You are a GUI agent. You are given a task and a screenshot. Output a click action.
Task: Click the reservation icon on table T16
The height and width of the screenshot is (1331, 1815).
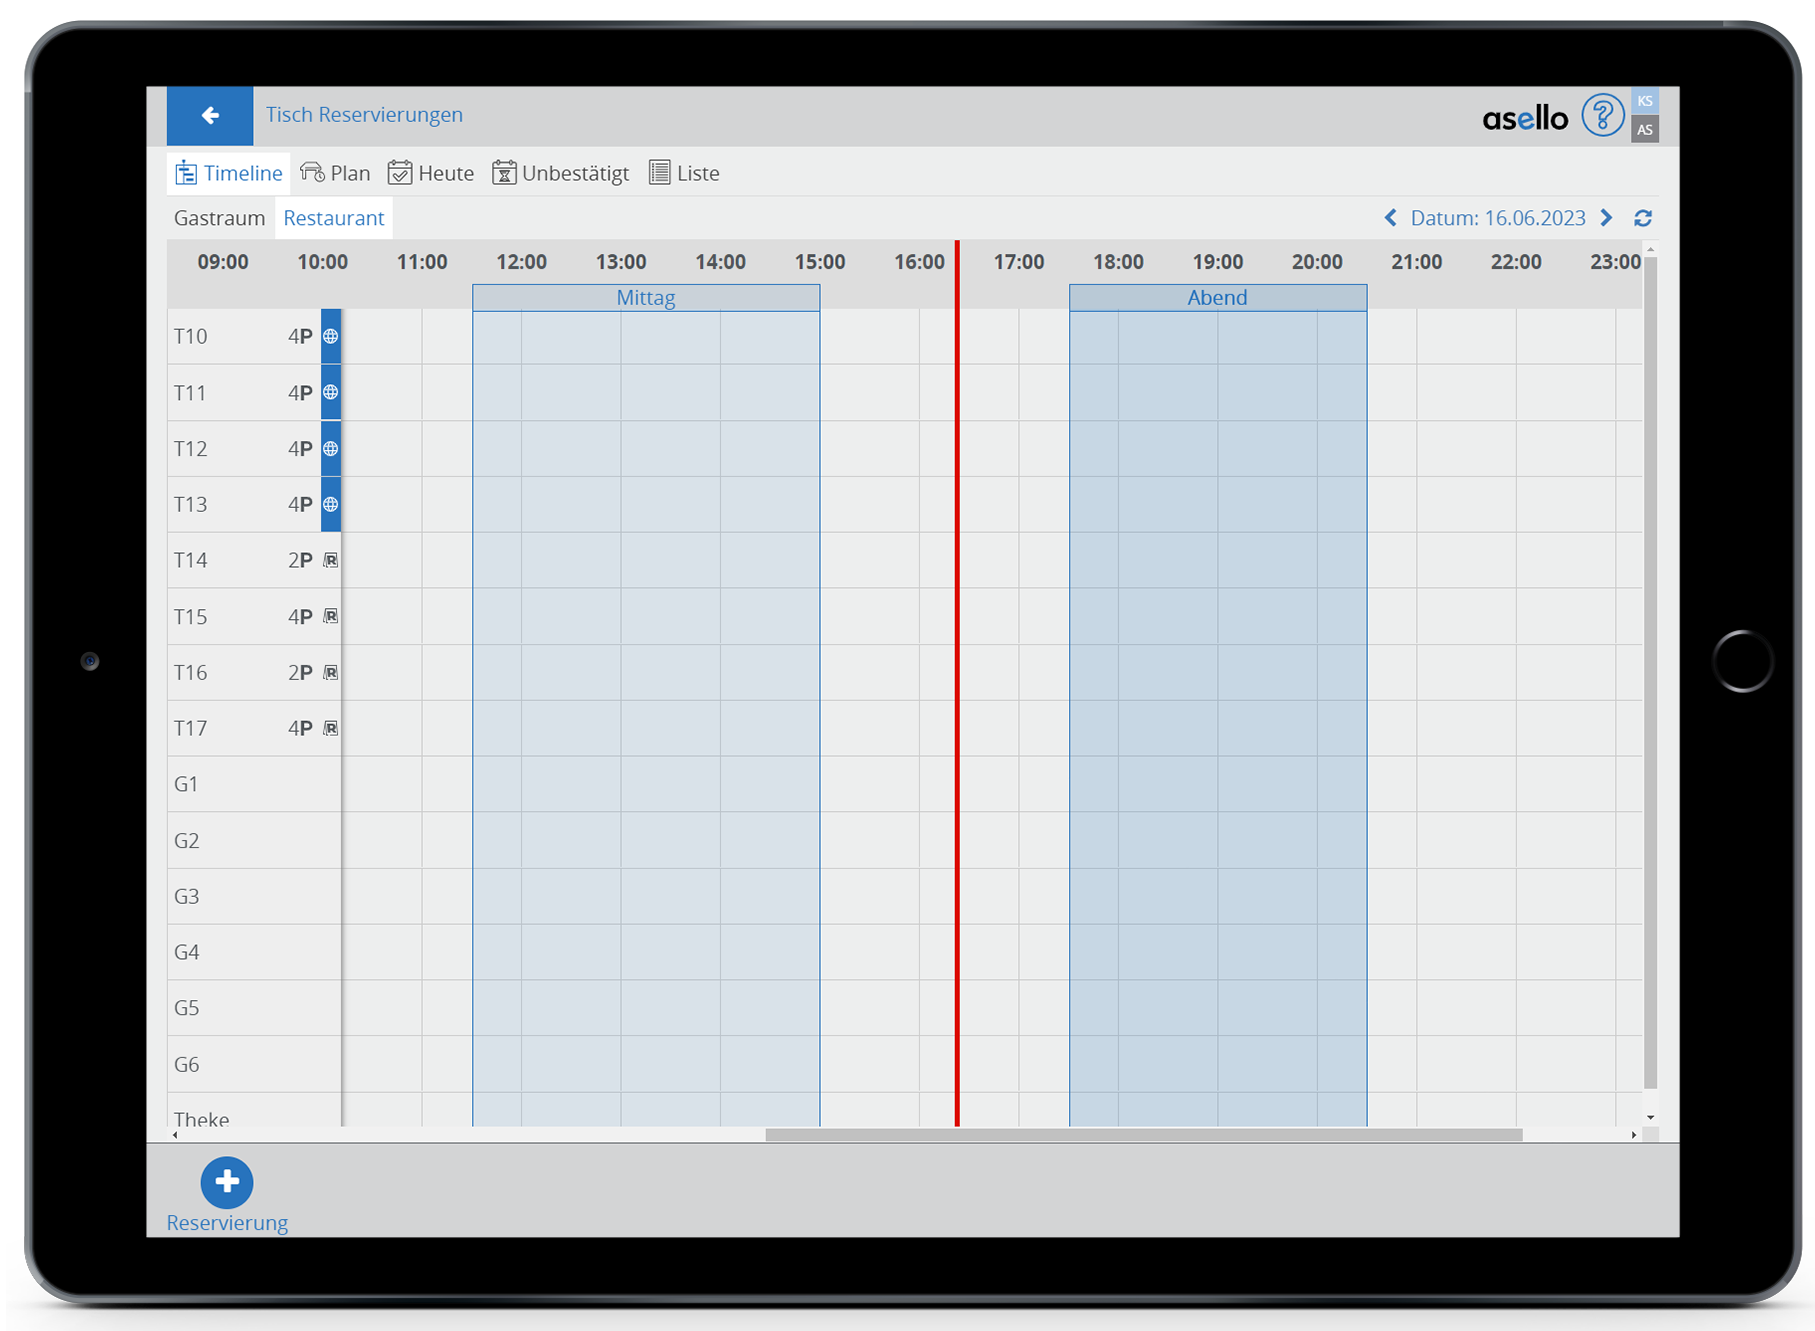tap(331, 673)
